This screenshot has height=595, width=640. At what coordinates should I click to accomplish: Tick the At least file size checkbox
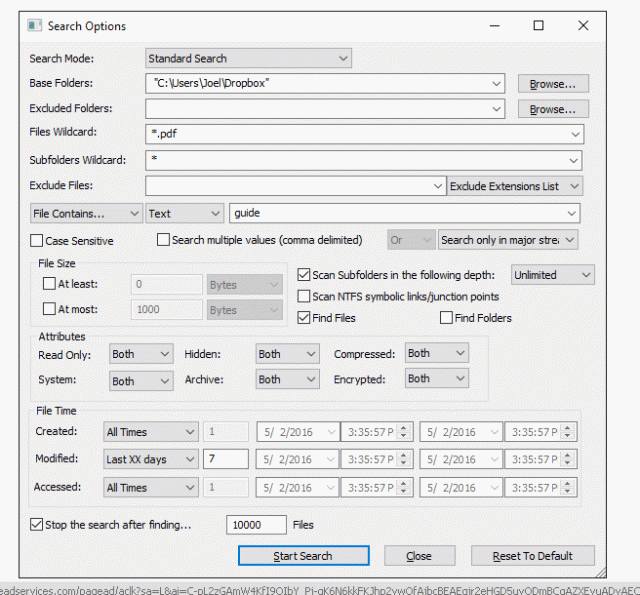[x=49, y=285]
